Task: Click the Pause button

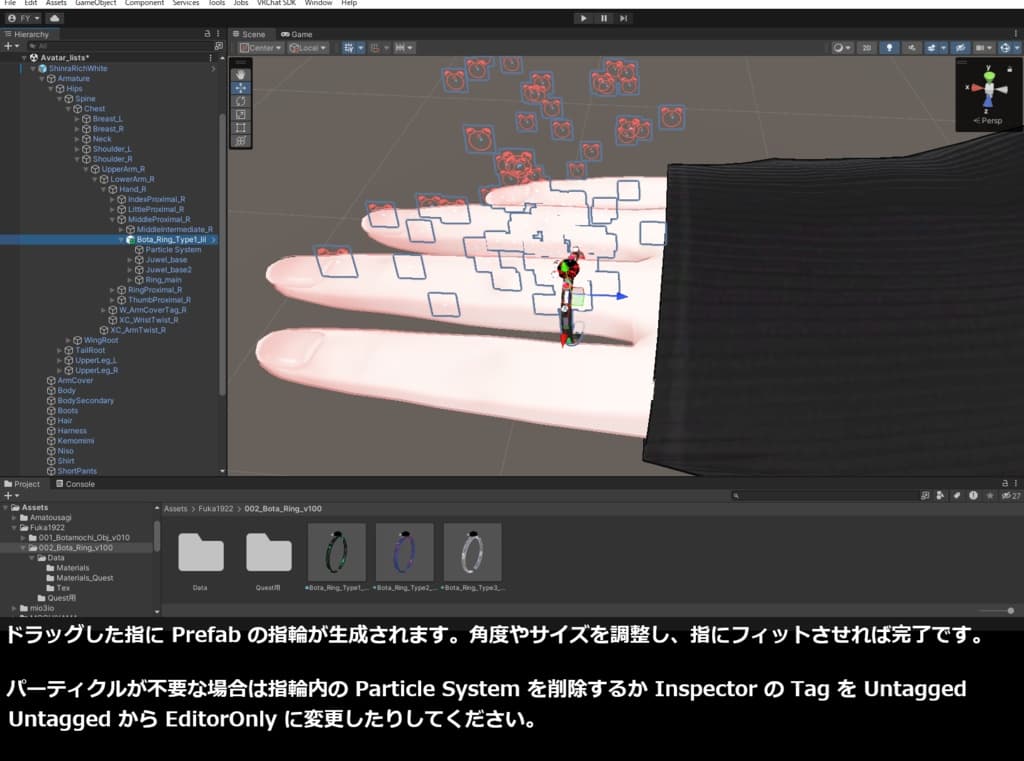Action: (x=603, y=18)
